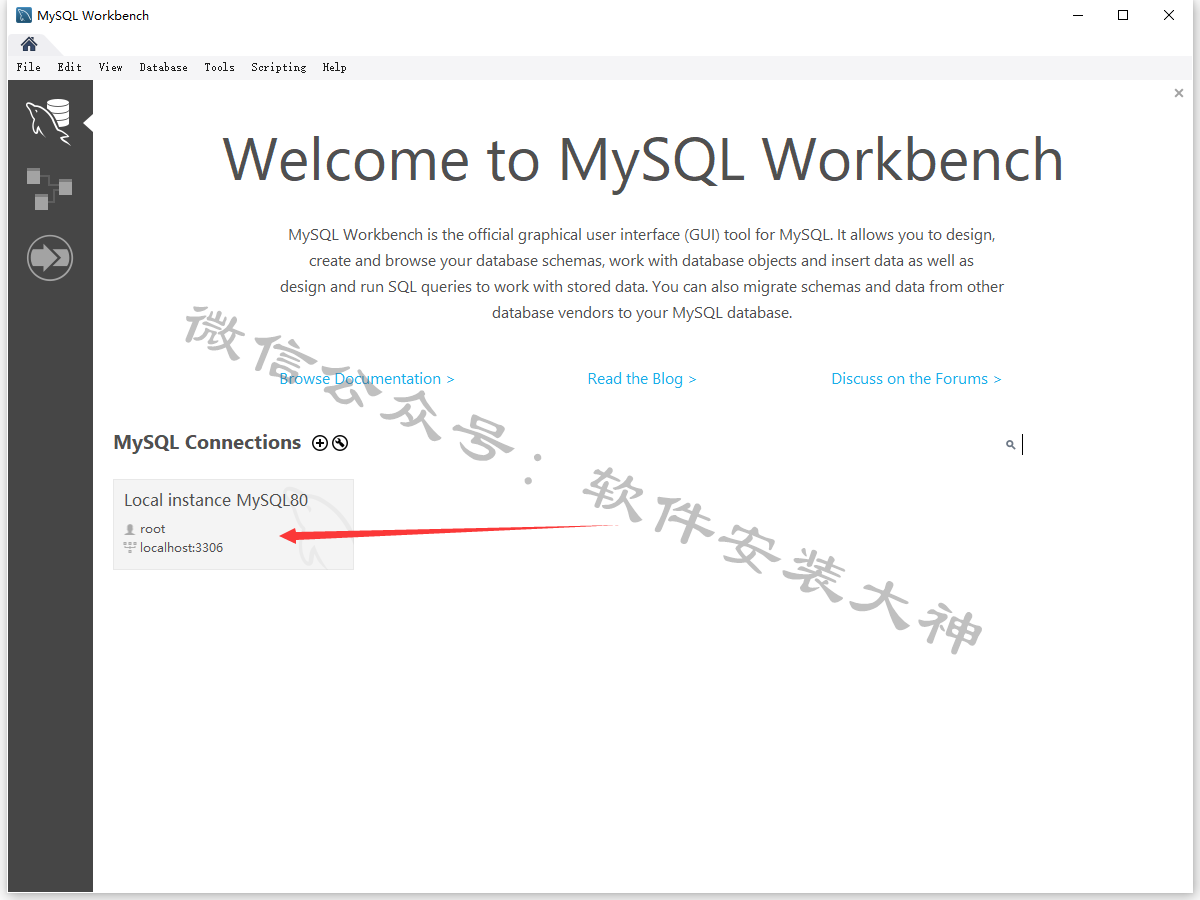Click the connection search magnifier icon
Screen dimensions: 1200x900
coord(1011,444)
